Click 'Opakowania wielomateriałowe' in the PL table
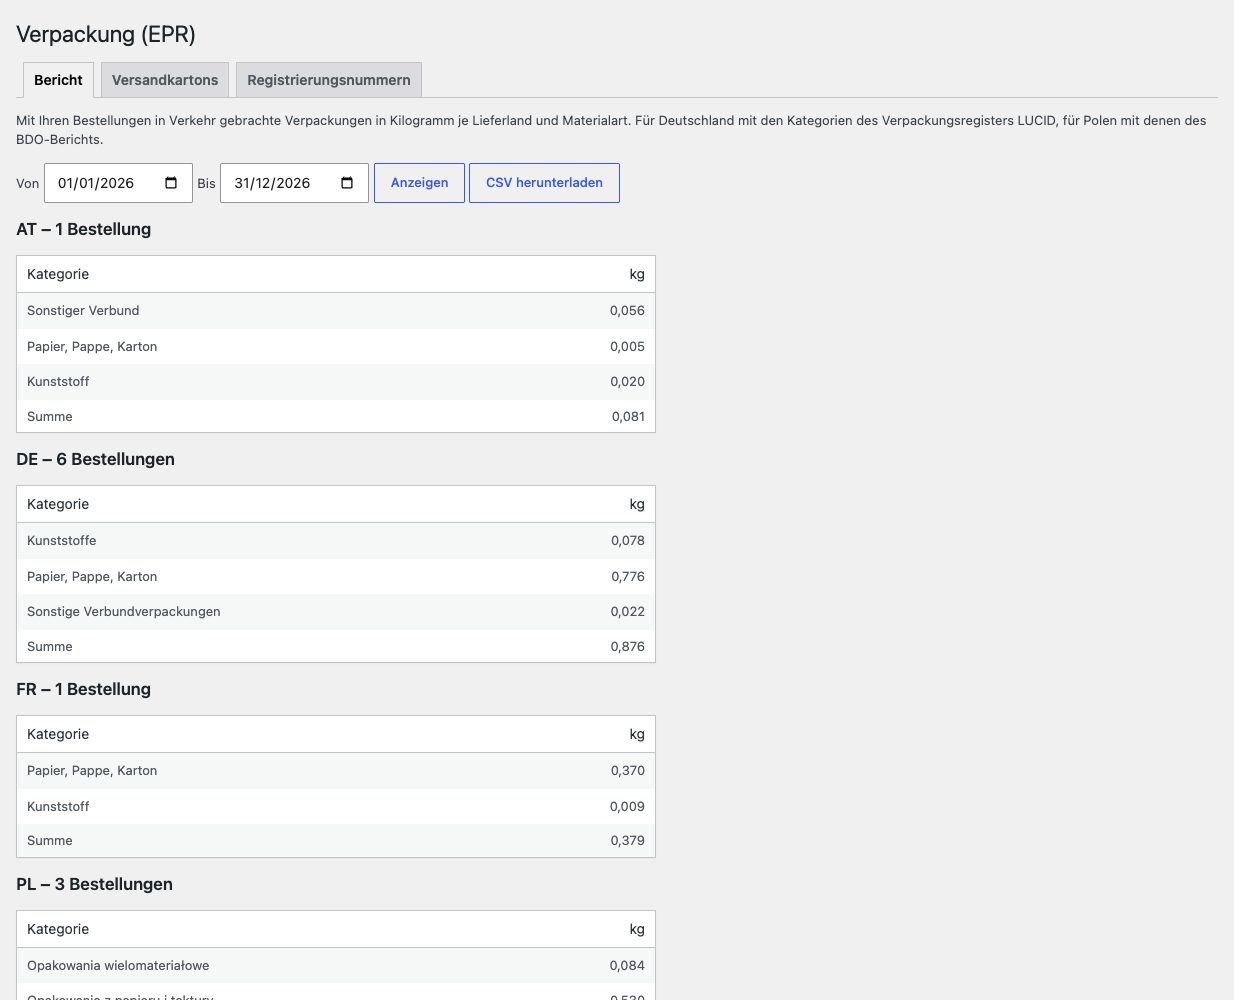1234x1000 pixels. 118,966
